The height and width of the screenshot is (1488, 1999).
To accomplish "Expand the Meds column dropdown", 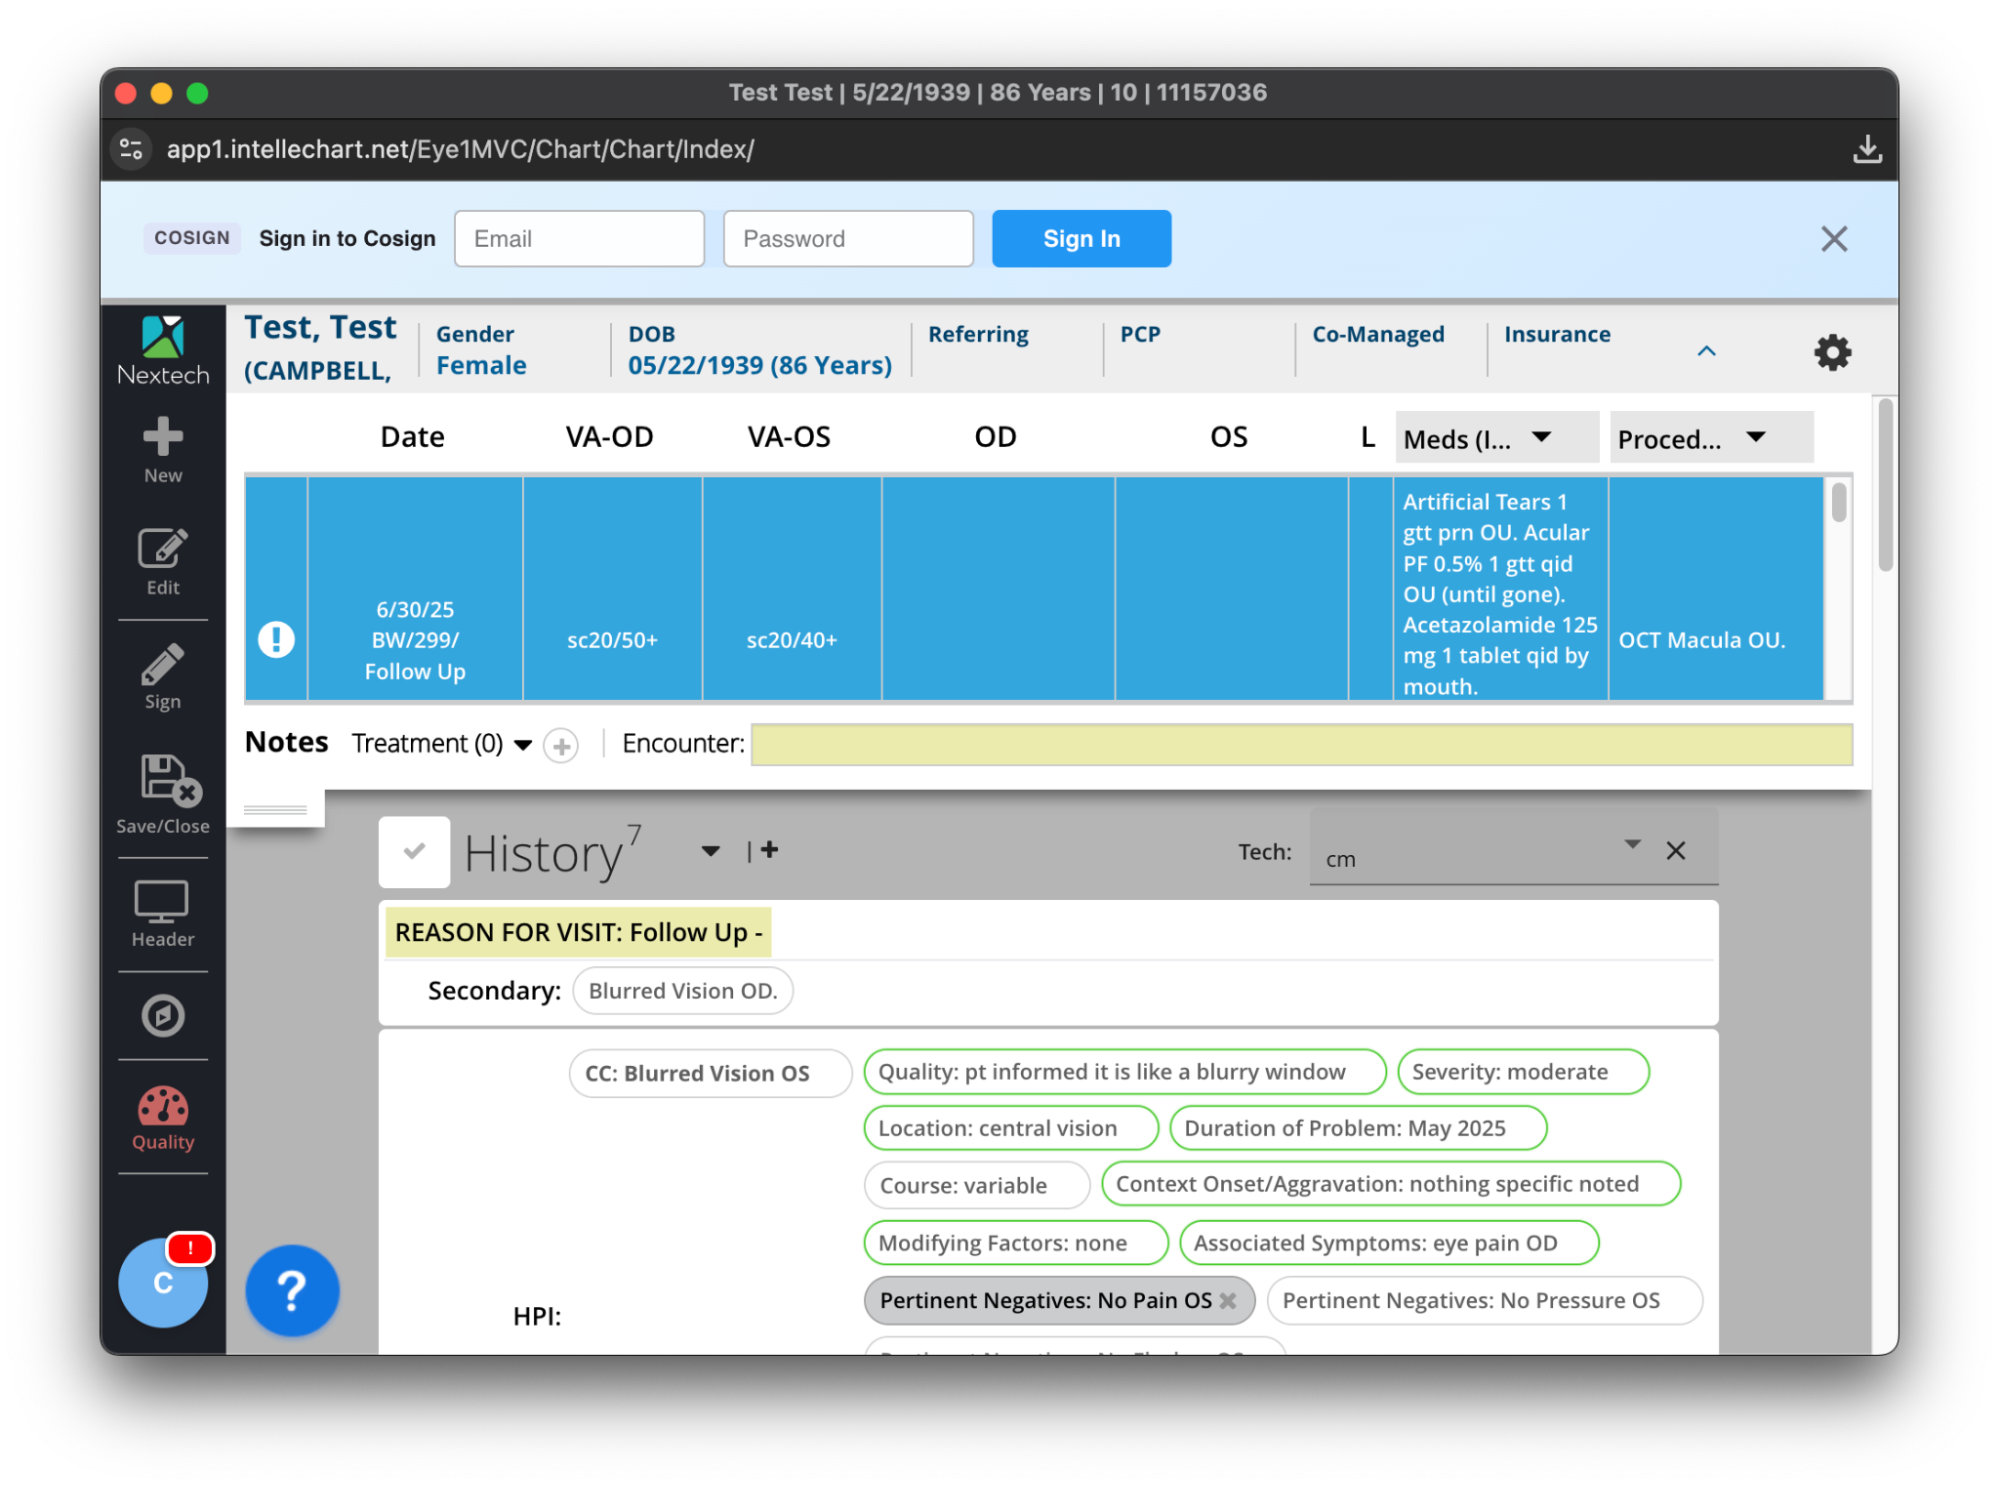I will (x=1541, y=437).
